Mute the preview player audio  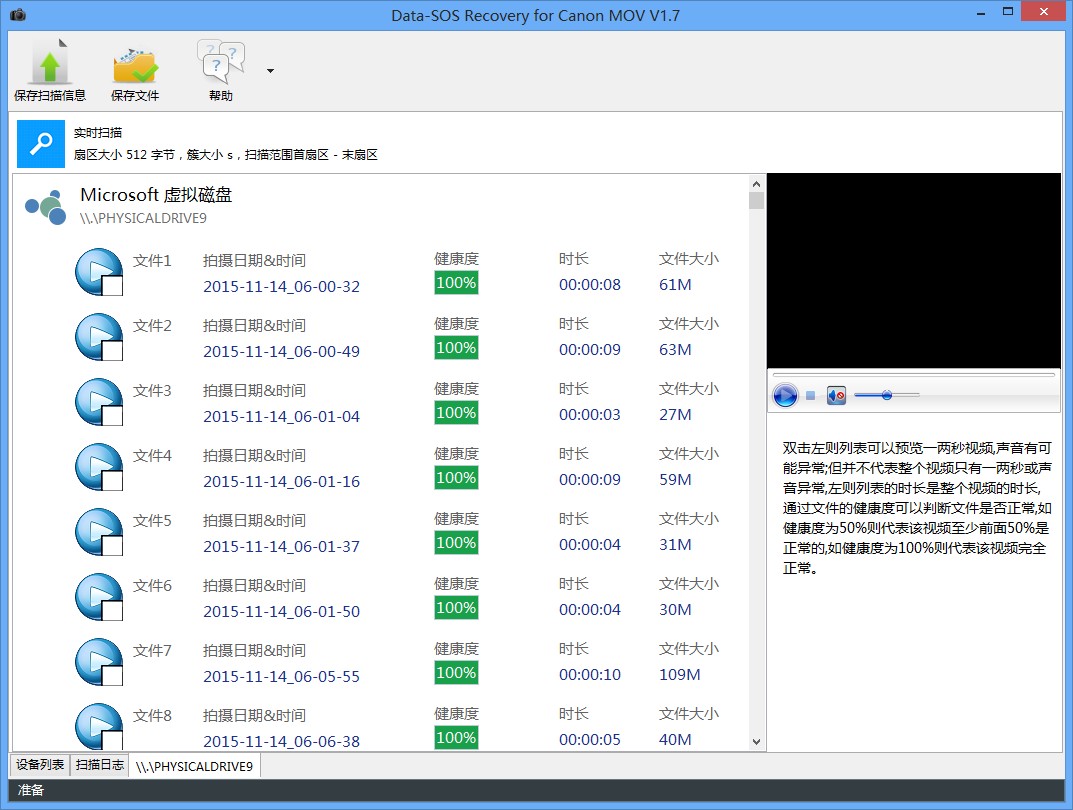tap(837, 396)
